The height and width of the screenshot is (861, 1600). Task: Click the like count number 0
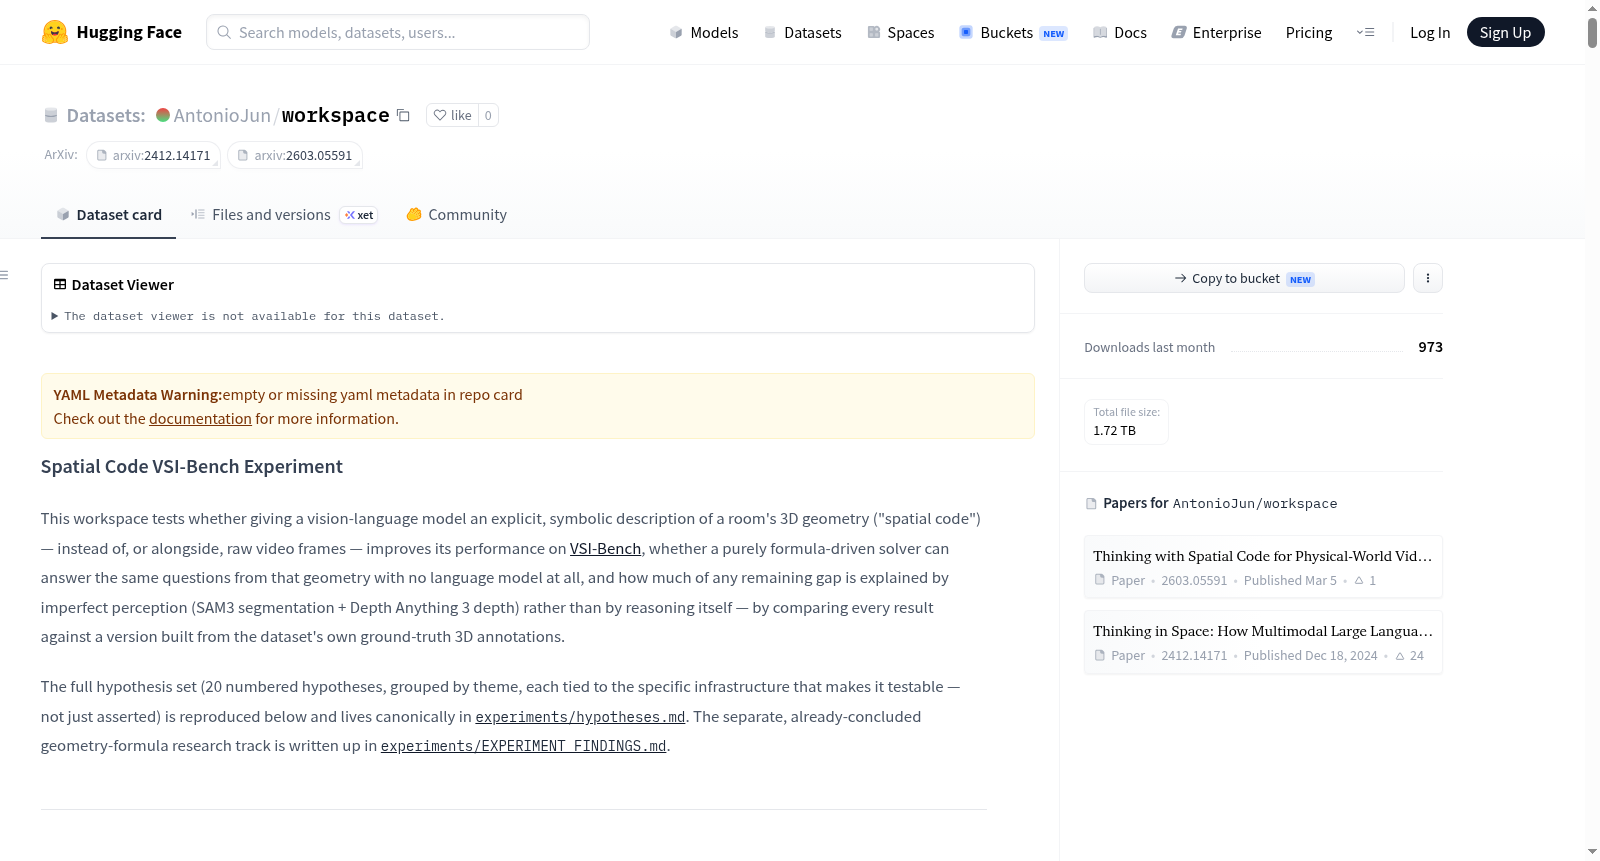[x=488, y=115]
